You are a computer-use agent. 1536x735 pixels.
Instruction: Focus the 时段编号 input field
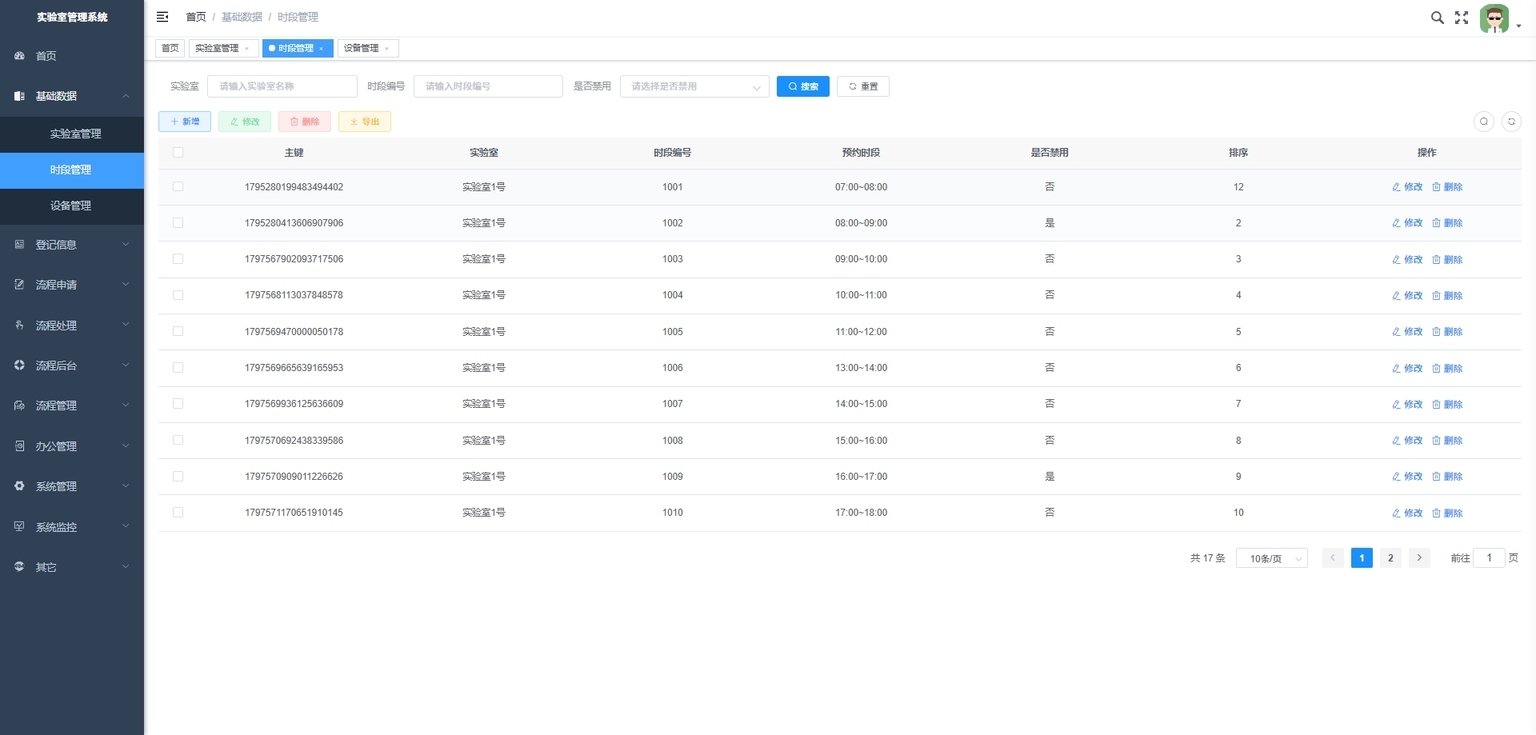pyautogui.click(x=488, y=86)
